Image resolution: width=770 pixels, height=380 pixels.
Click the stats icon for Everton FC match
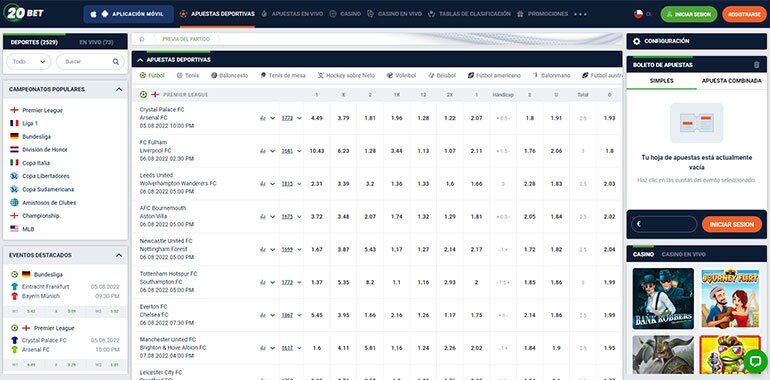pyautogui.click(x=263, y=315)
